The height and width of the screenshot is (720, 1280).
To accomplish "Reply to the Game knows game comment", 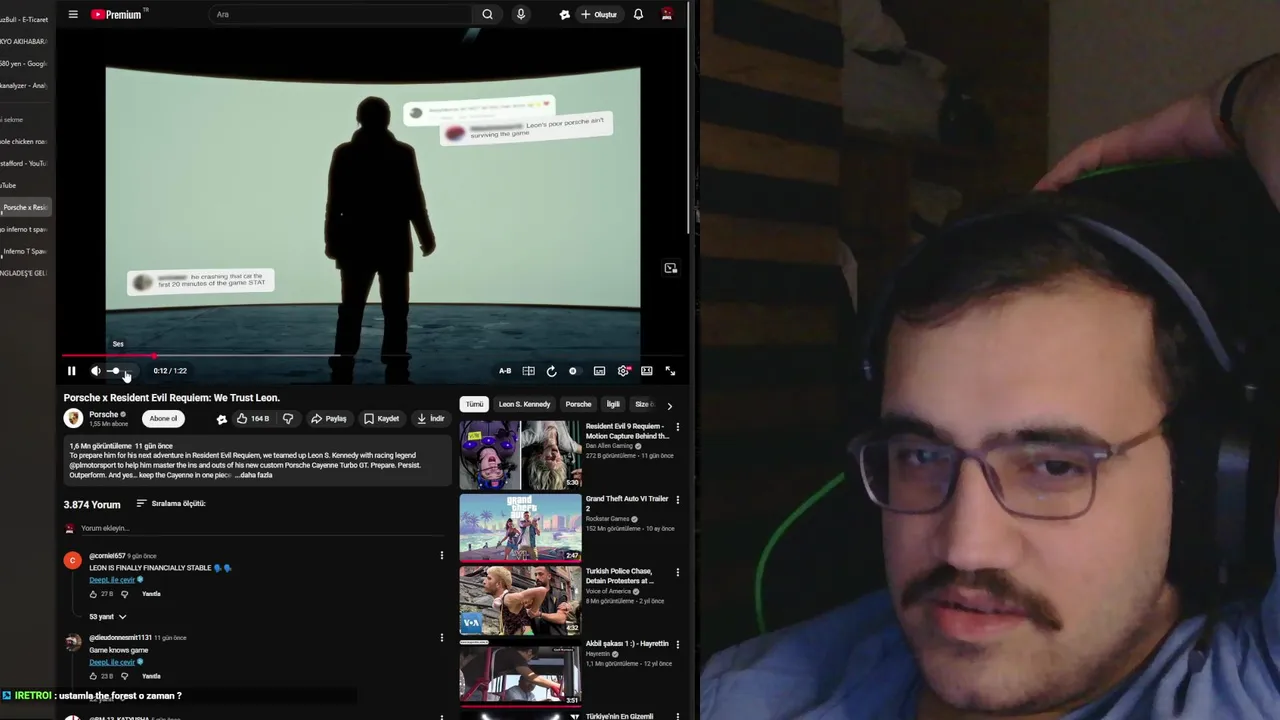I will (151, 676).
